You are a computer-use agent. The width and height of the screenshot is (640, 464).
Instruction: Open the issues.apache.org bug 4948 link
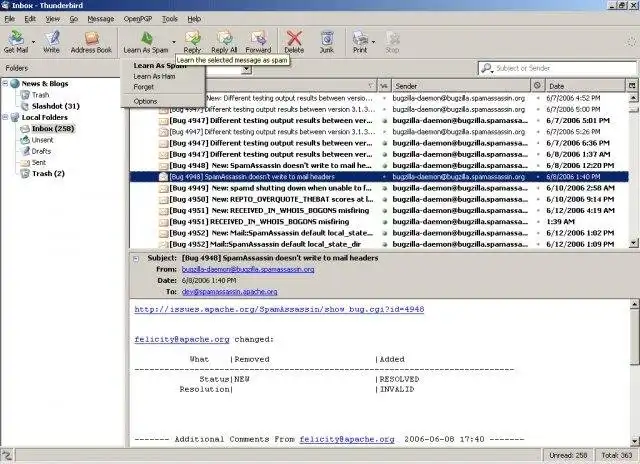pos(279,309)
